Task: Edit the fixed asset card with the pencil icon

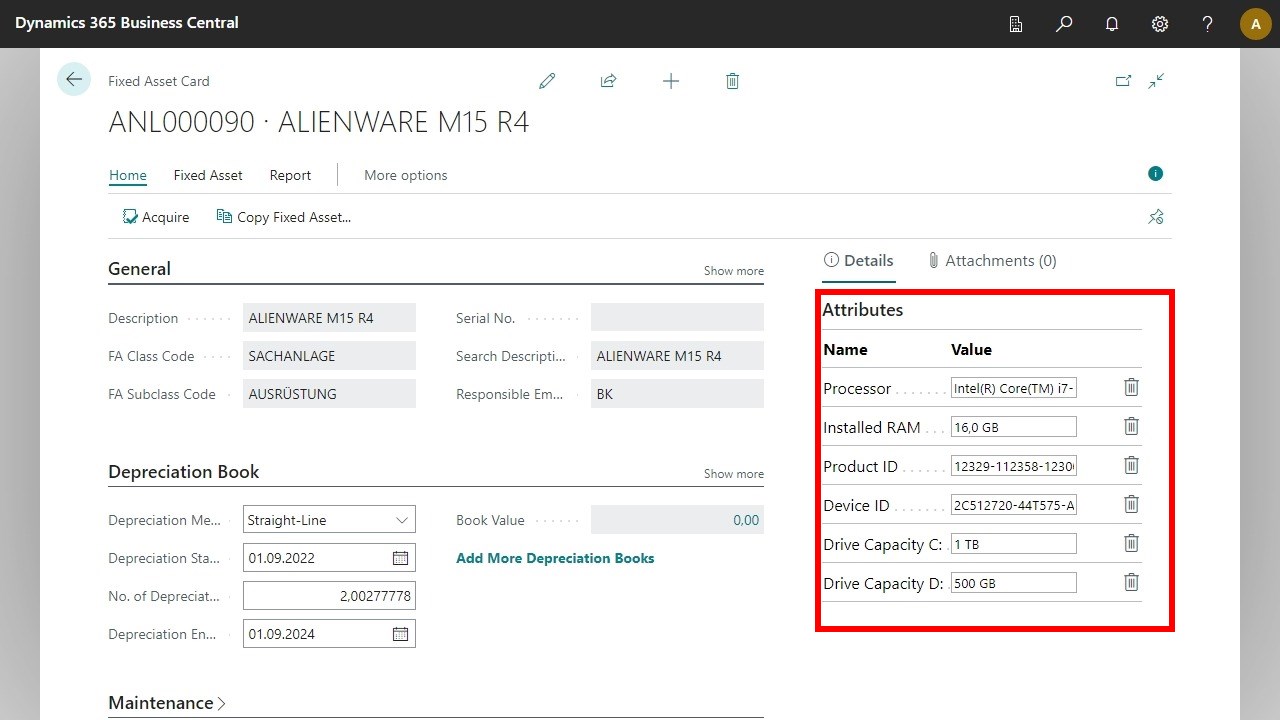Action: 547,81
